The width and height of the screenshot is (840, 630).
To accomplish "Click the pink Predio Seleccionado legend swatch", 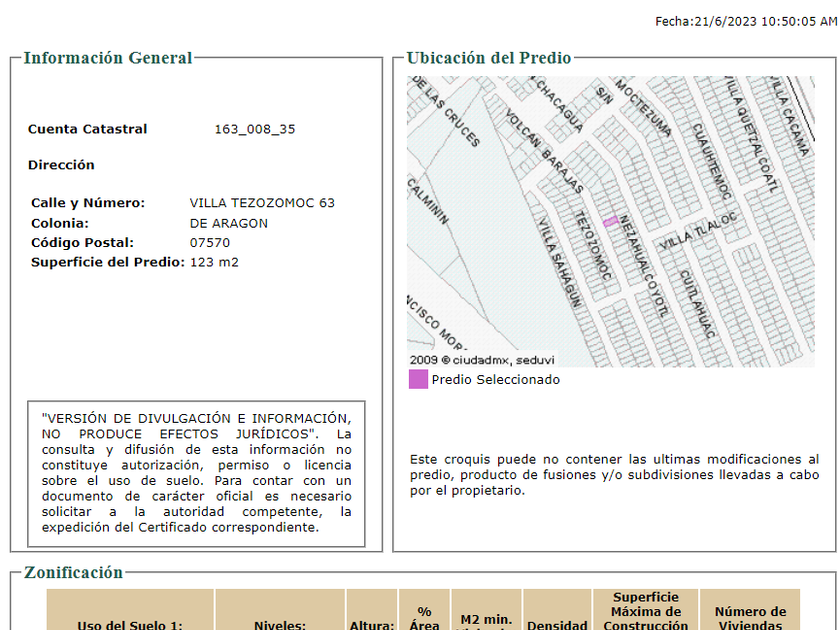I will click(418, 380).
